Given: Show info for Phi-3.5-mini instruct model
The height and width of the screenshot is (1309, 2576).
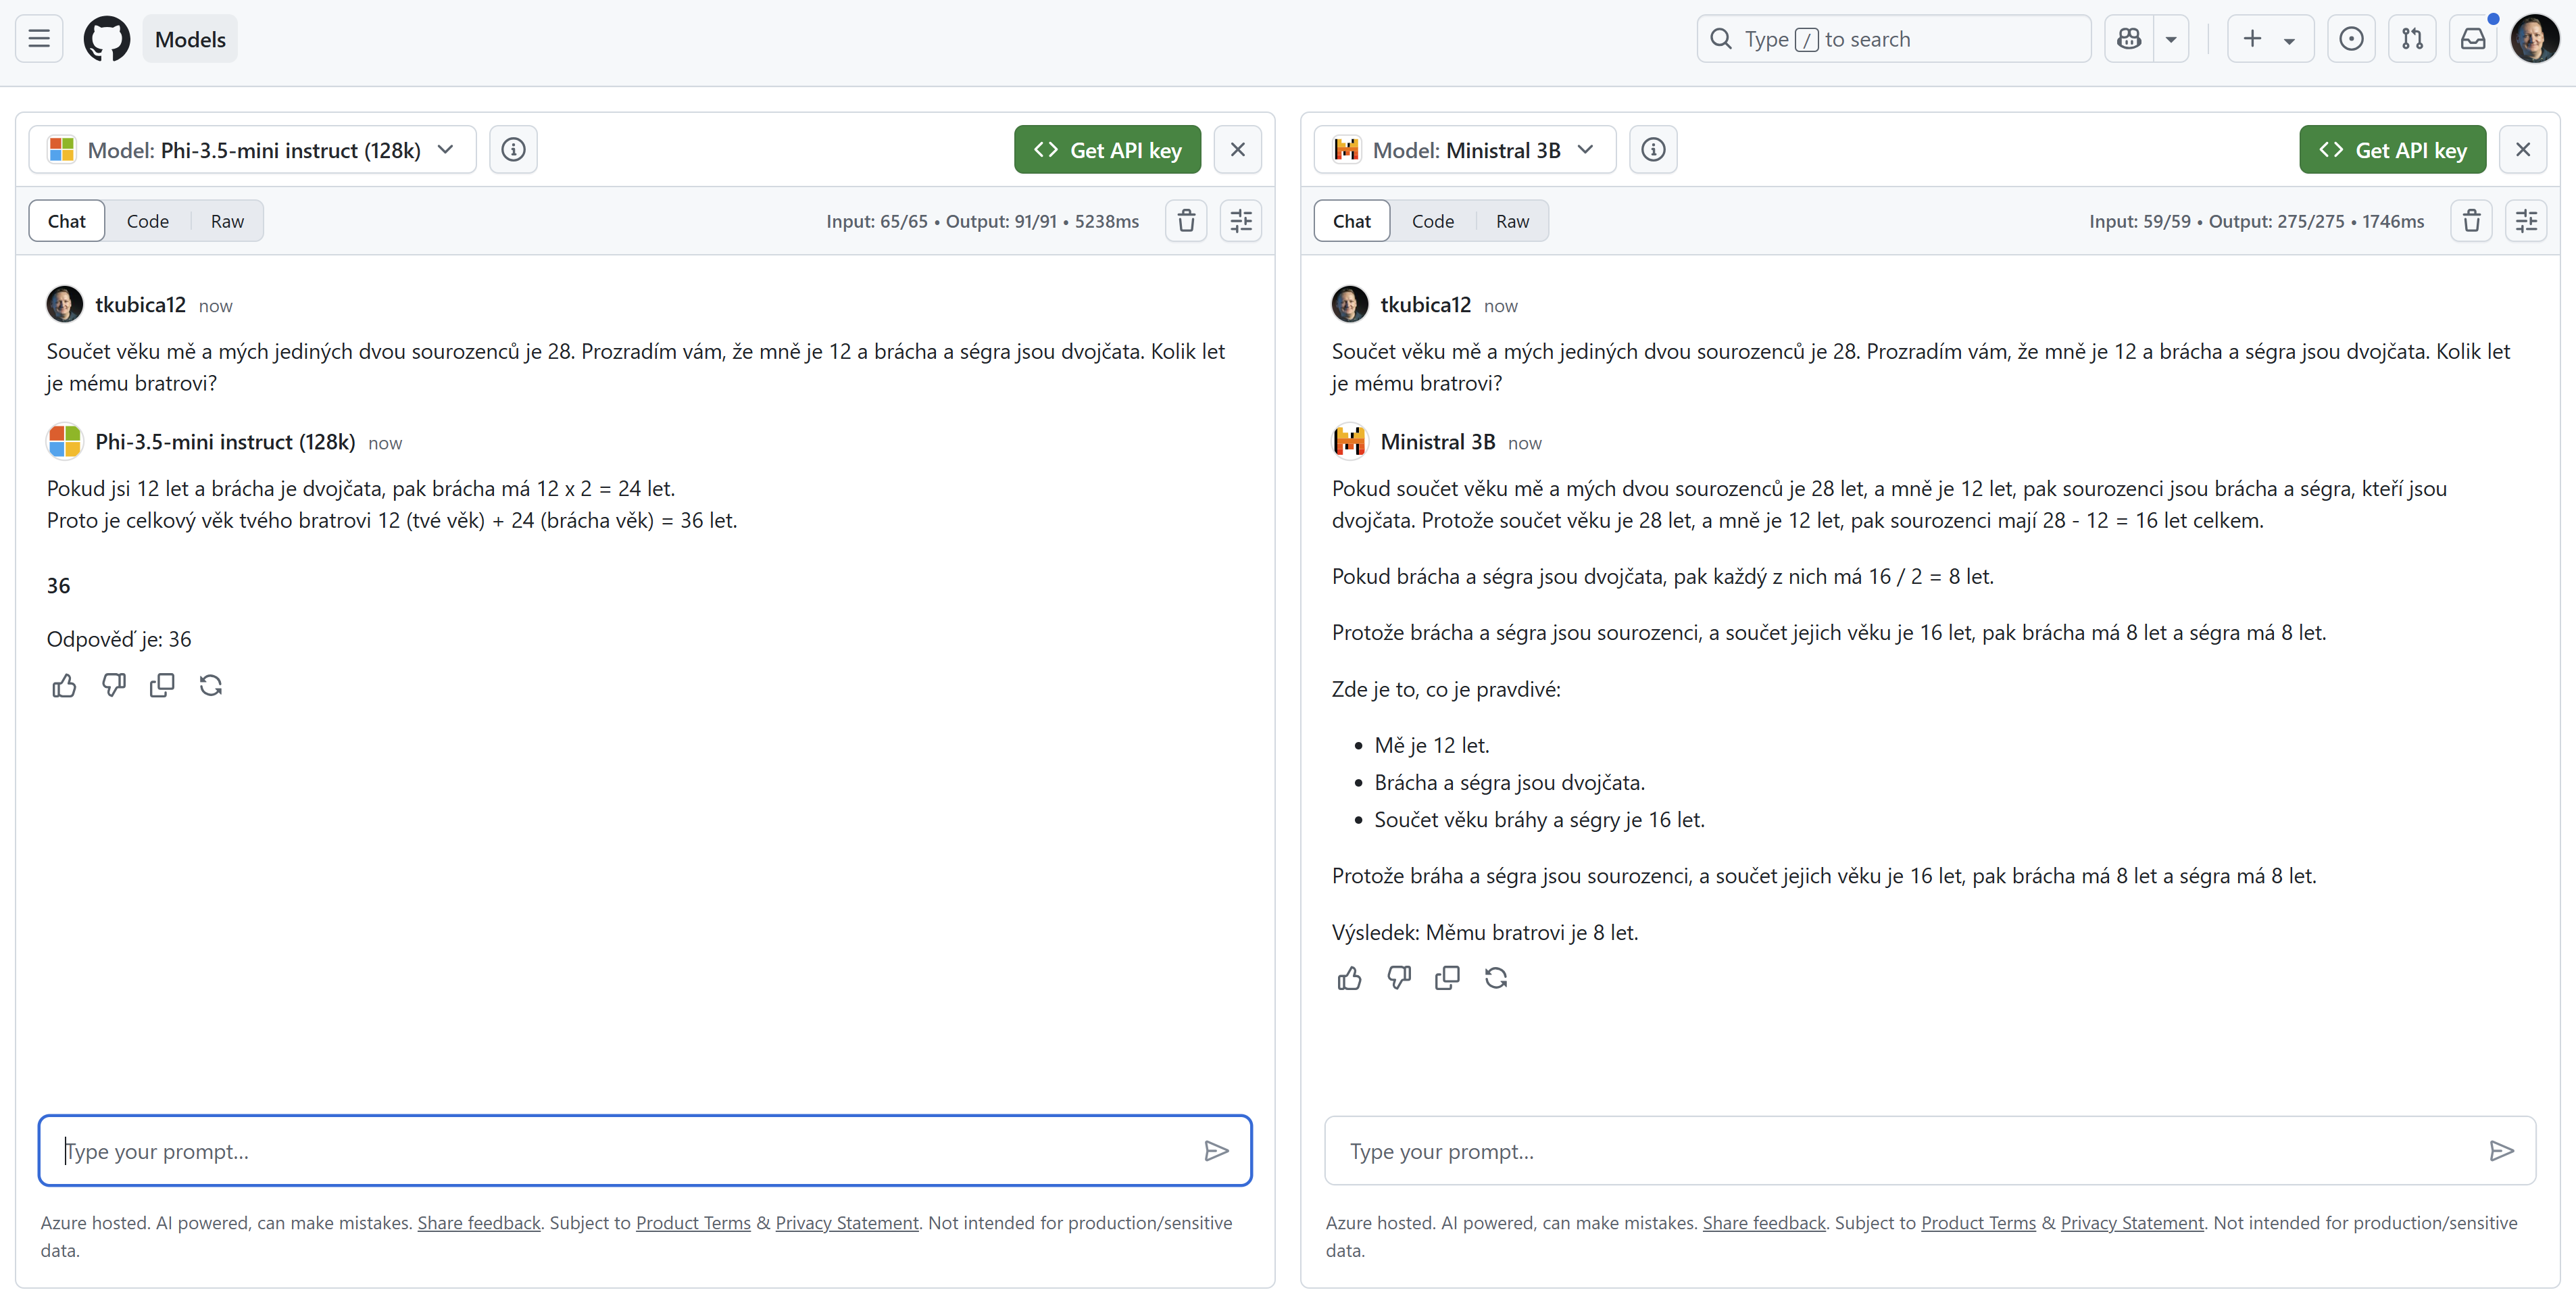Looking at the screenshot, I should pos(513,150).
